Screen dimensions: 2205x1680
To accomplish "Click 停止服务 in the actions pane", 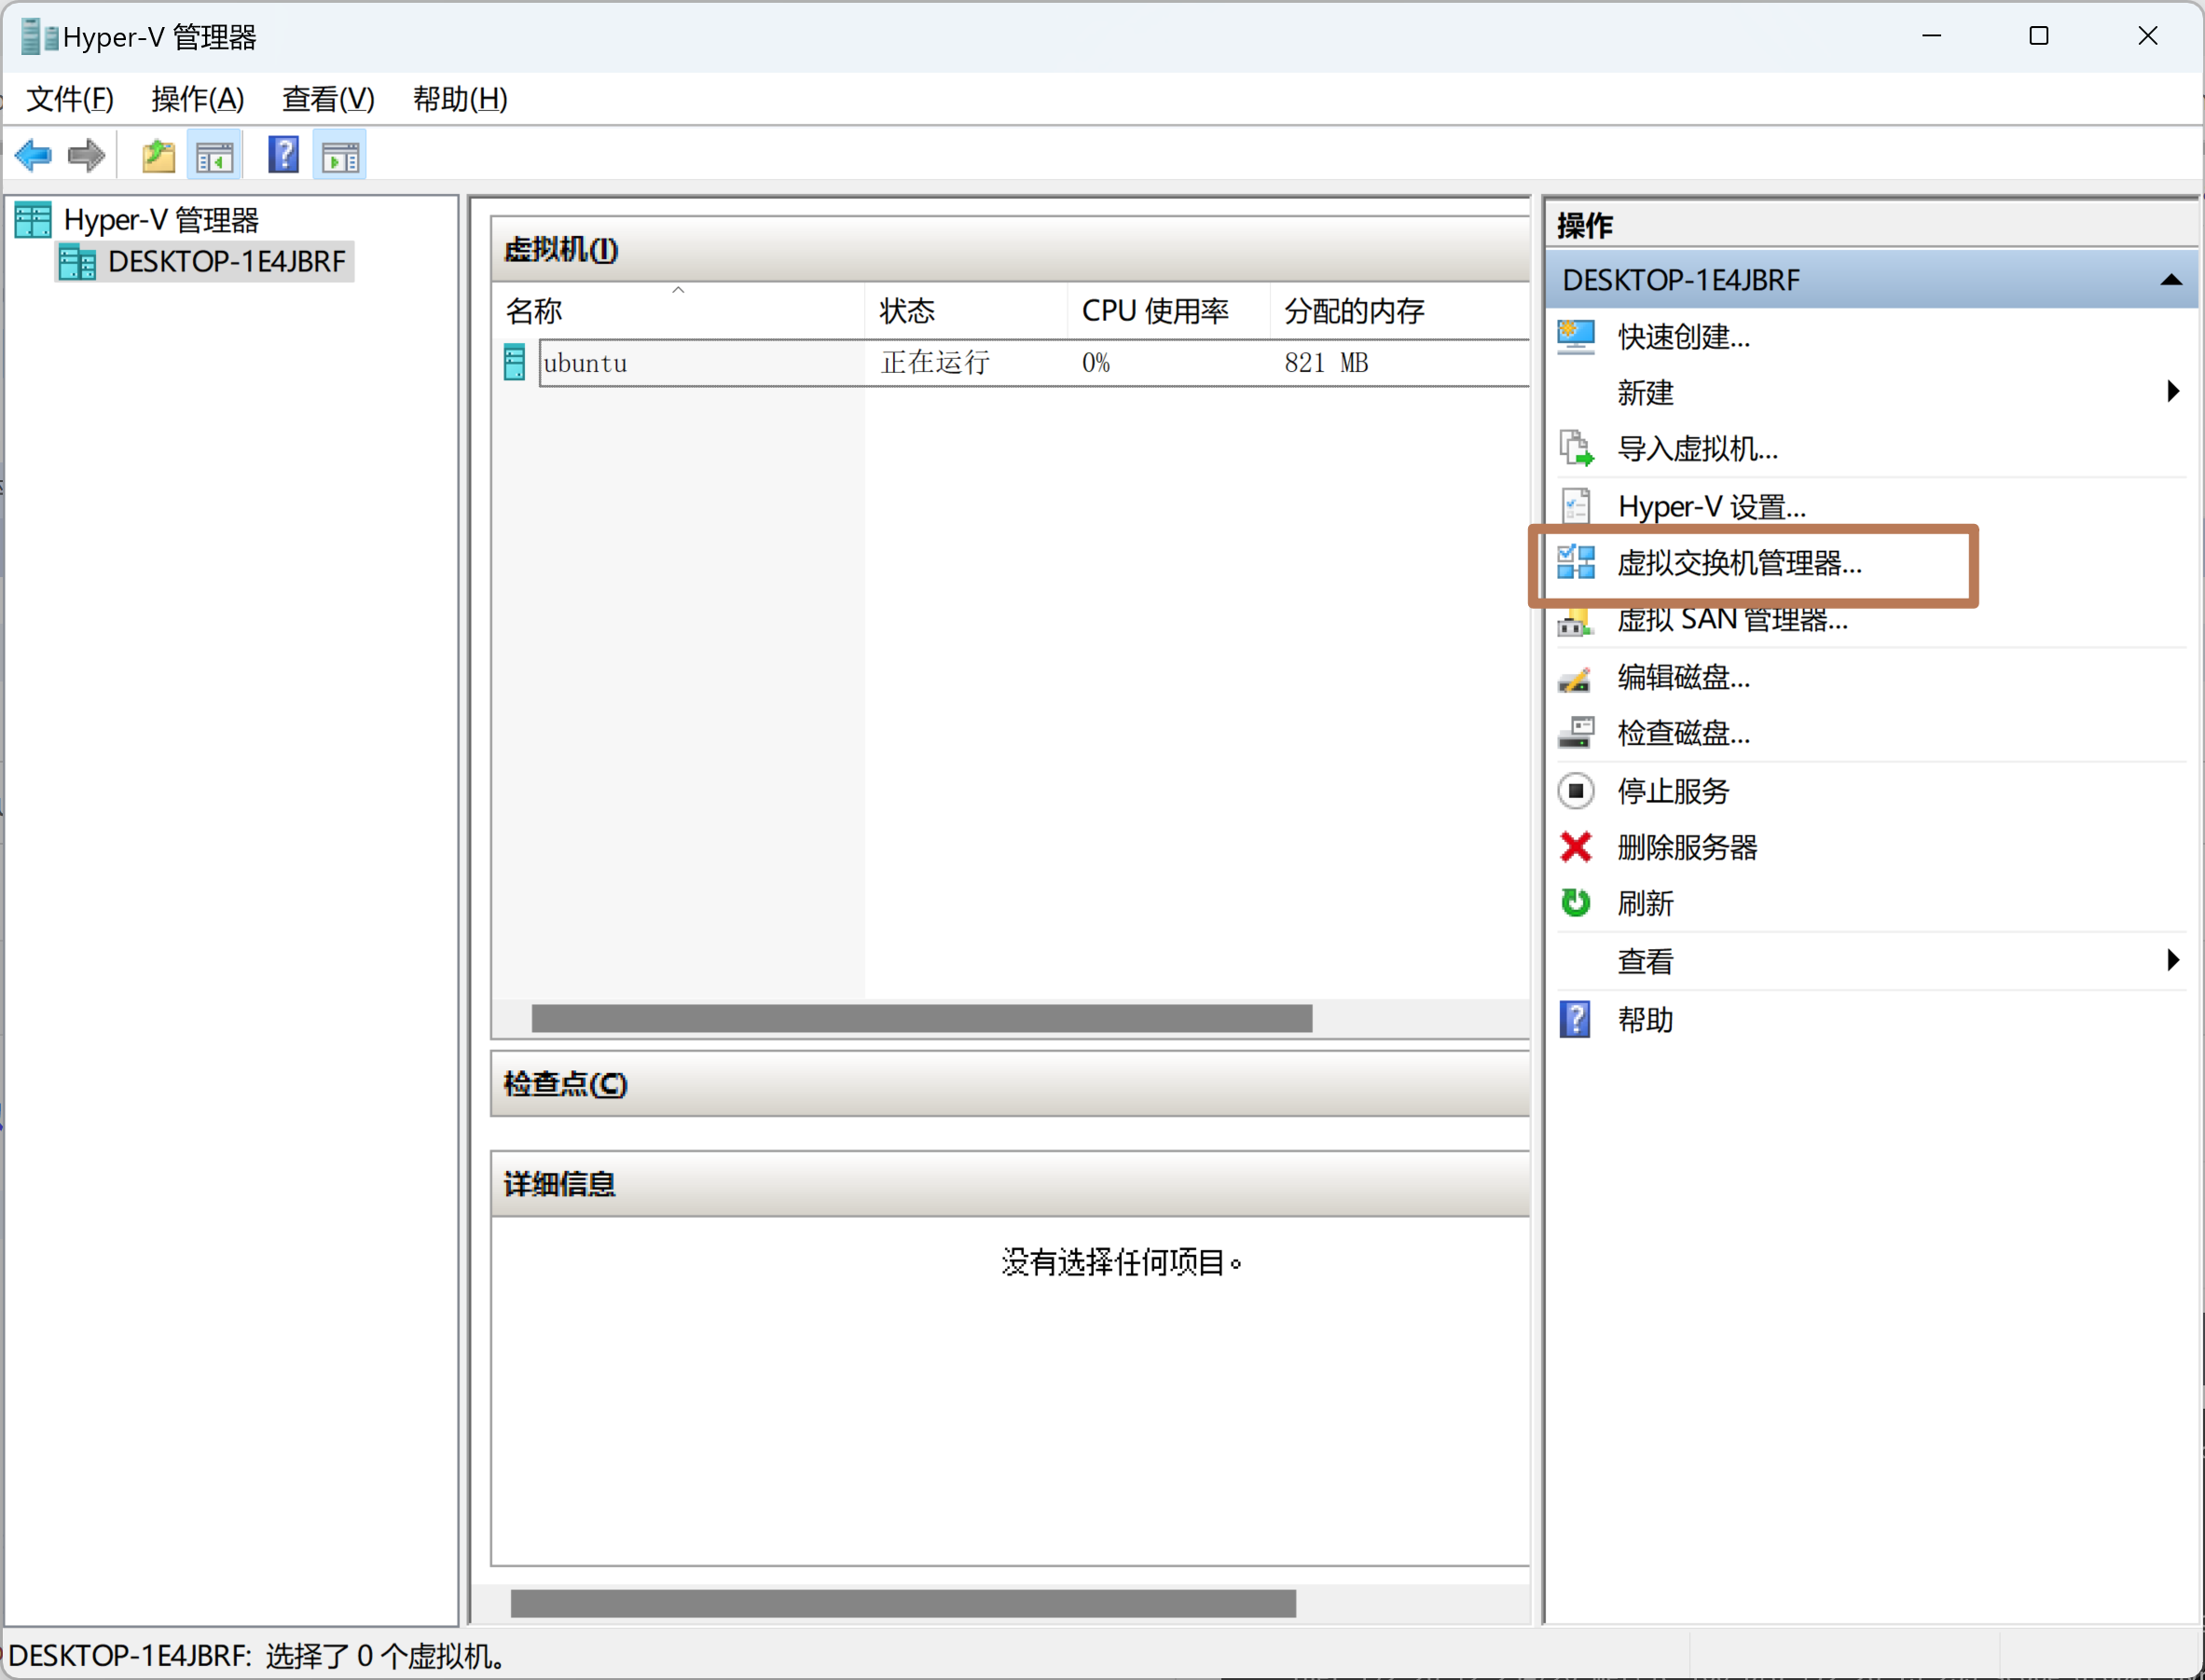I will [x=1673, y=791].
